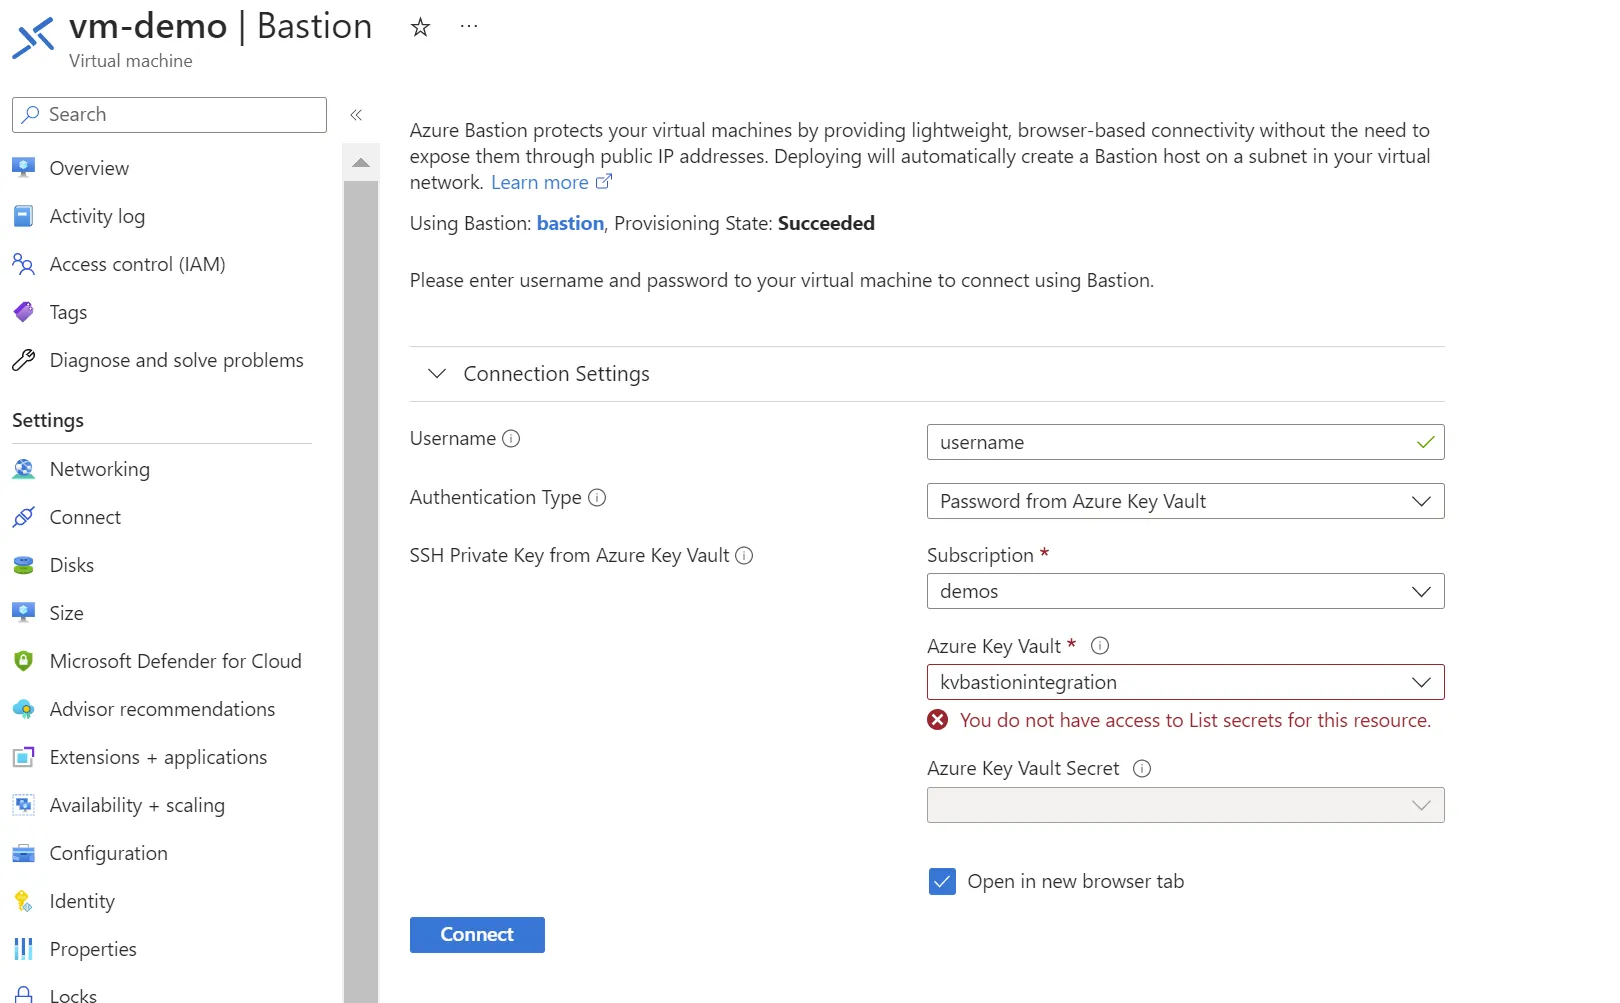Viewport: 1620px width, 1003px height.
Task: Click the Provisioning State Succeeded text
Action: [x=826, y=223]
